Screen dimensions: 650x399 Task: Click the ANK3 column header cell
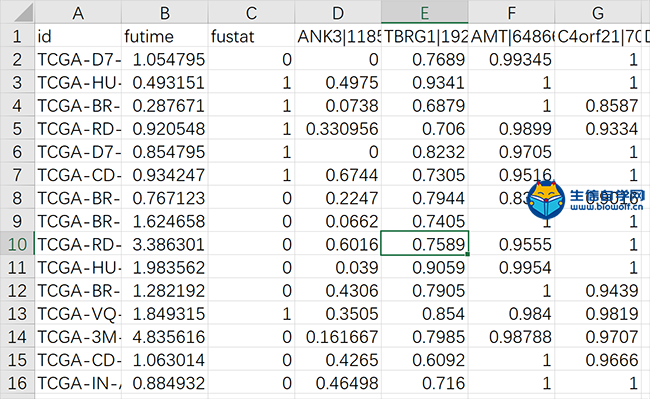coord(338,36)
